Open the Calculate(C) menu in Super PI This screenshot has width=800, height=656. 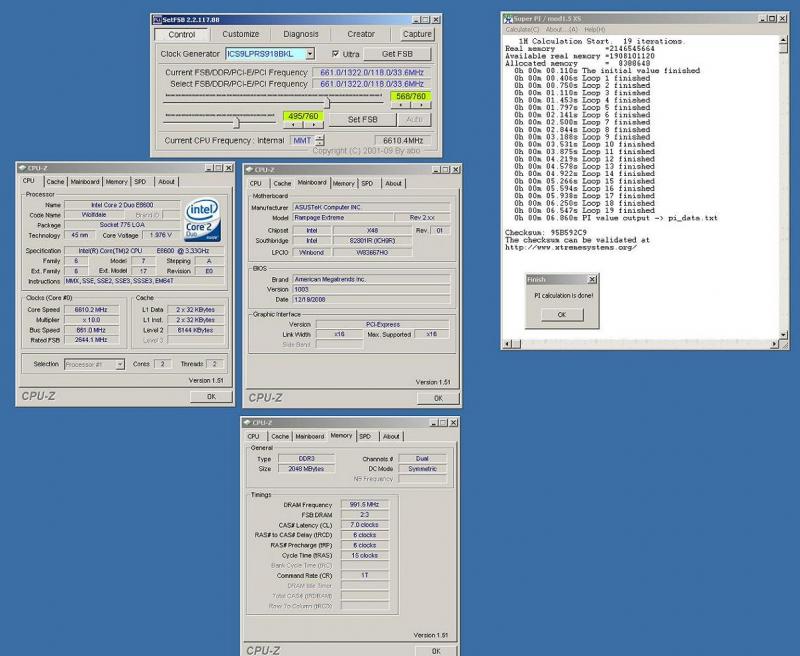(522, 30)
